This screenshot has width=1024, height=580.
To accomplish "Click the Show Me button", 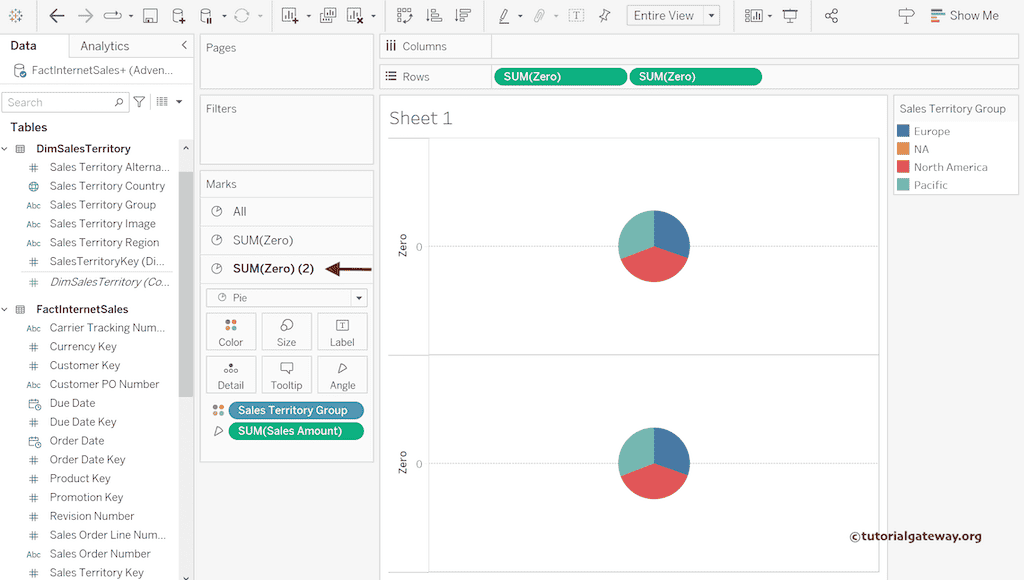I will coord(964,16).
